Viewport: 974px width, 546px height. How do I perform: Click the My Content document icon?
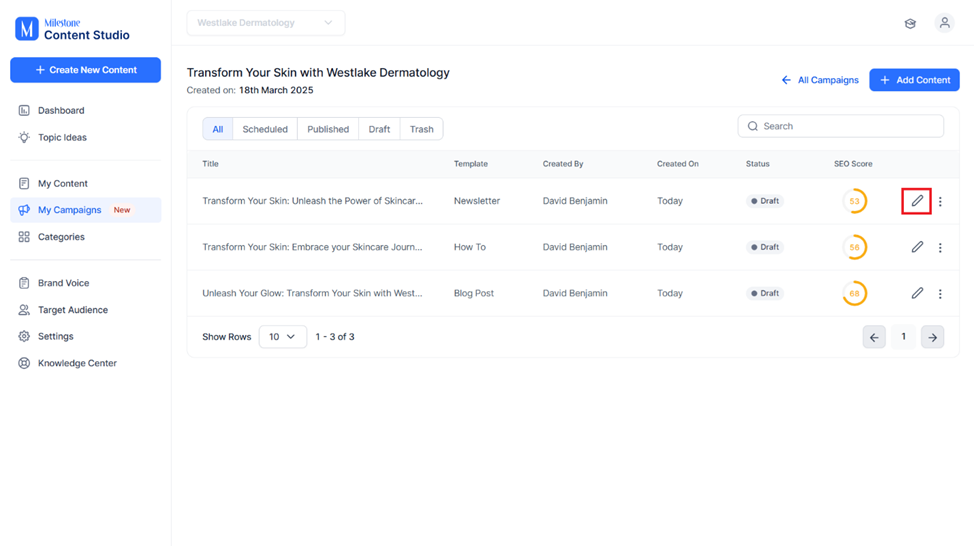point(24,183)
